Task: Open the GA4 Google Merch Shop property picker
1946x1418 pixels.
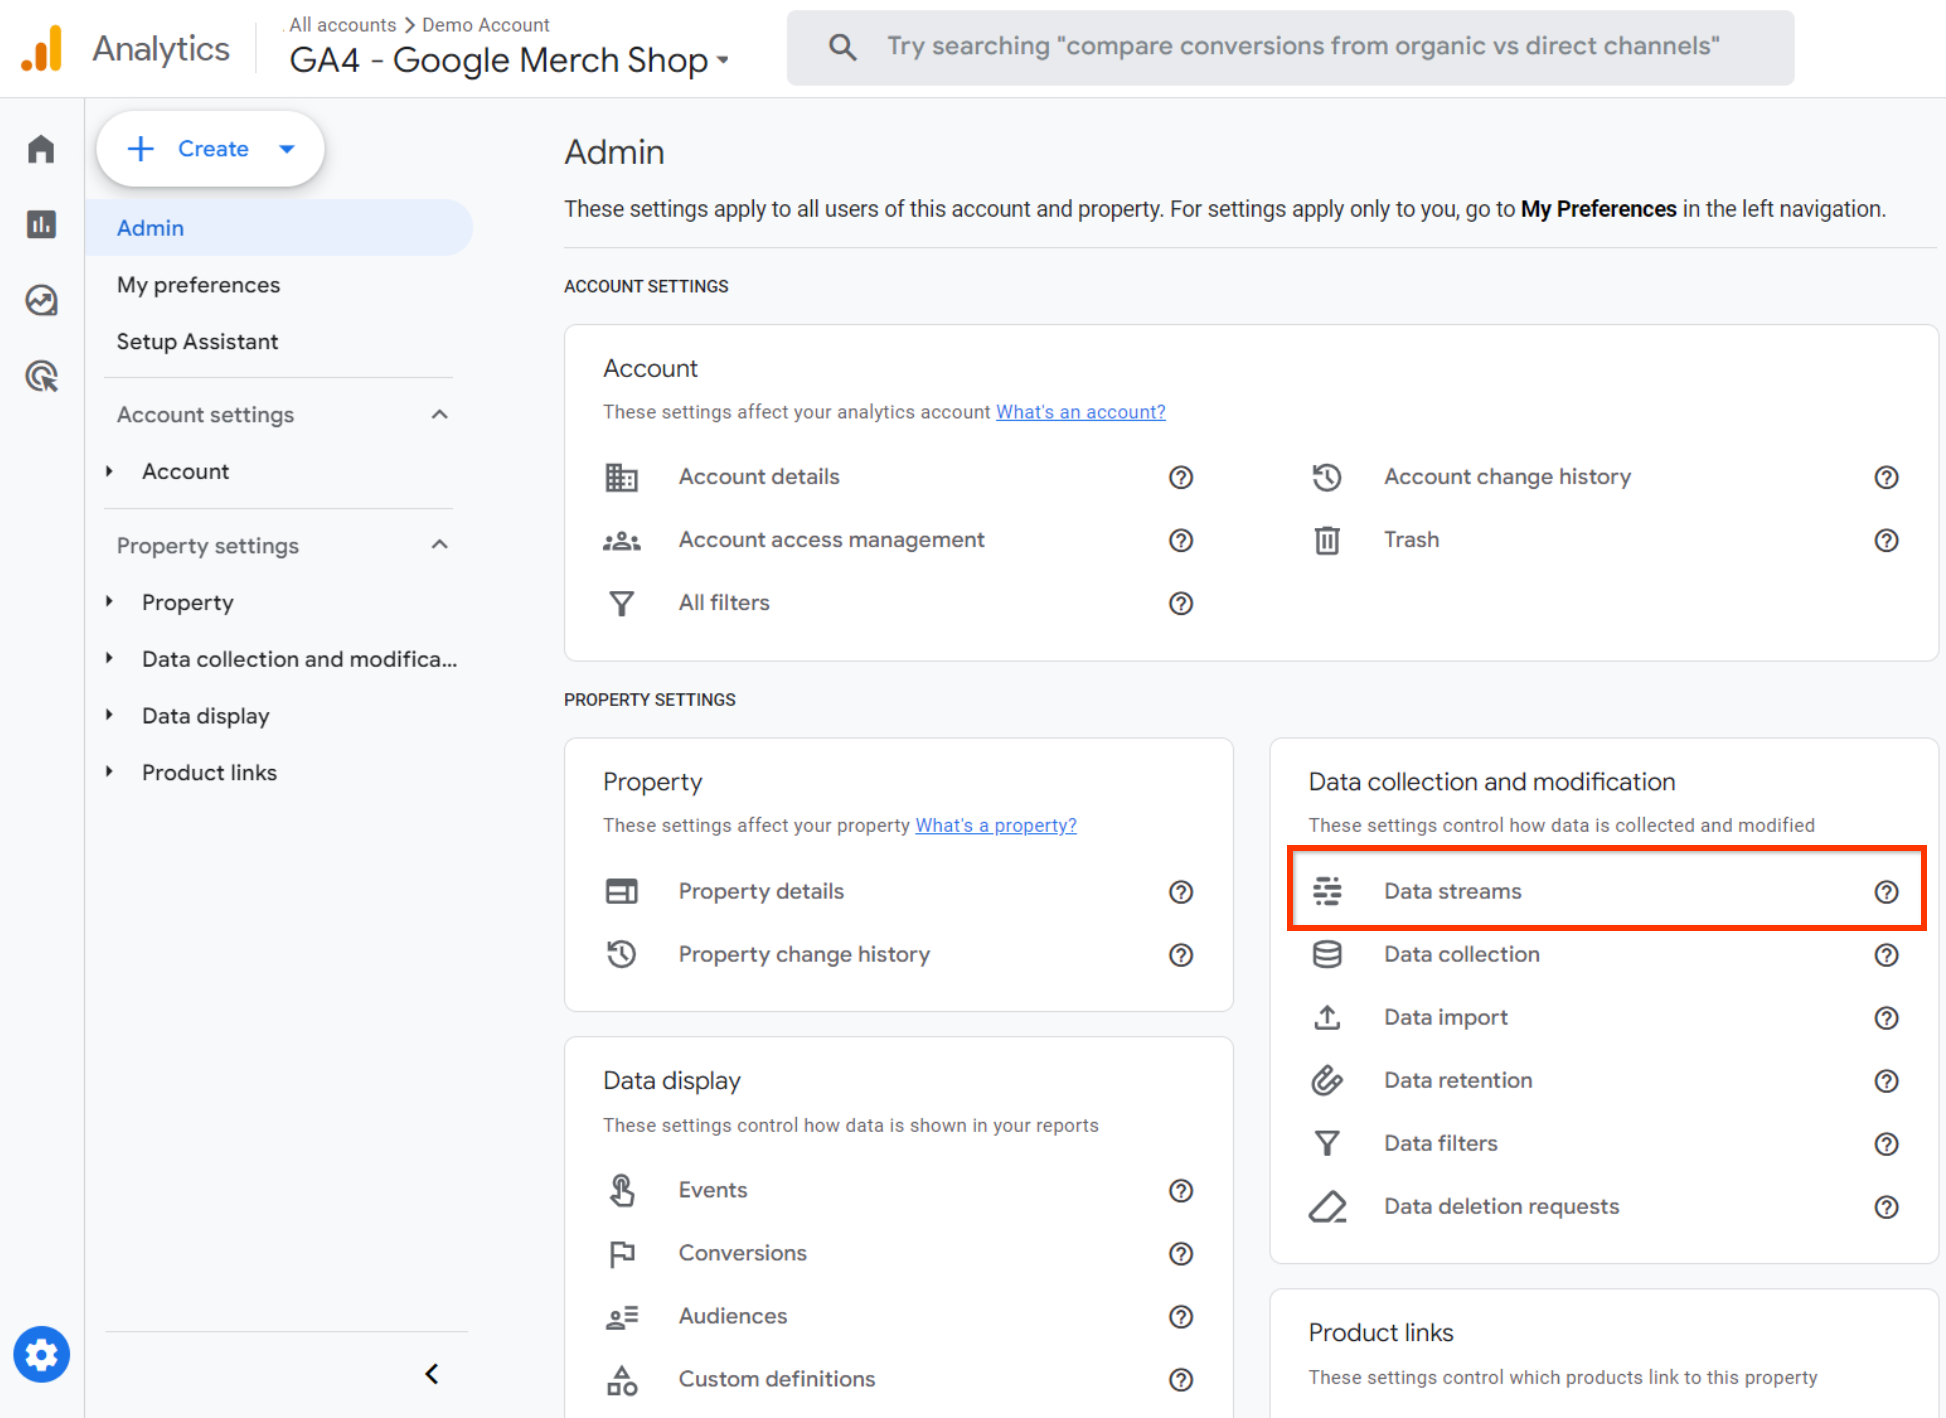Action: click(x=509, y=60)
